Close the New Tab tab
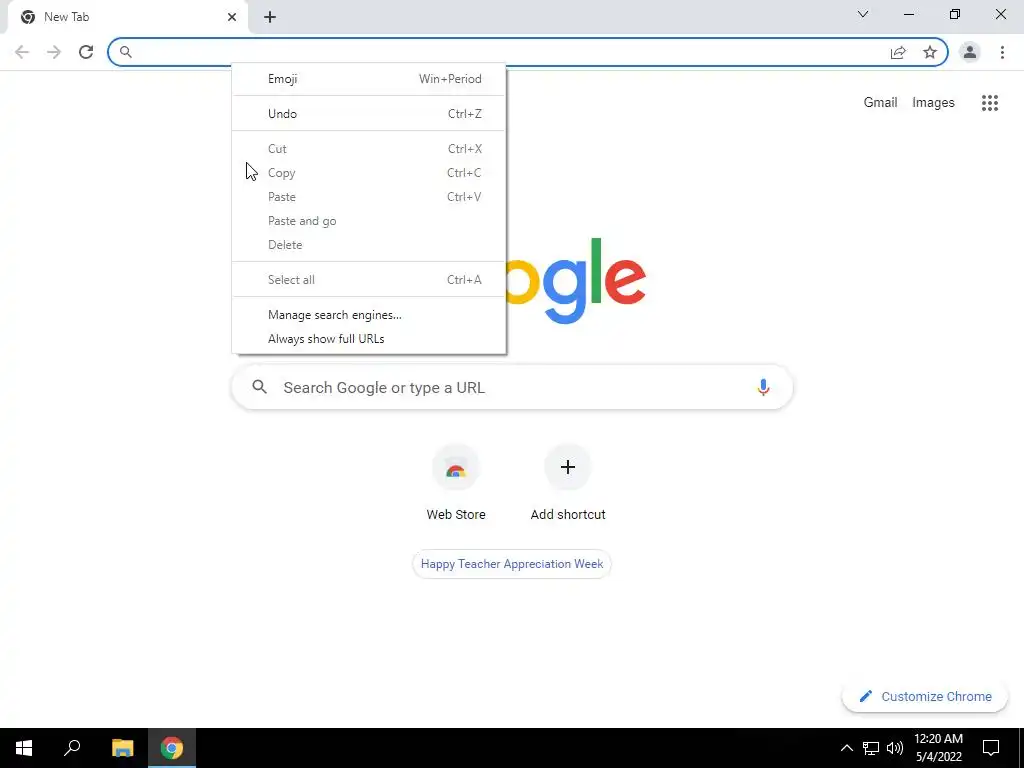The height and width of the screenshot is (768, 1024). coord(232,17)
